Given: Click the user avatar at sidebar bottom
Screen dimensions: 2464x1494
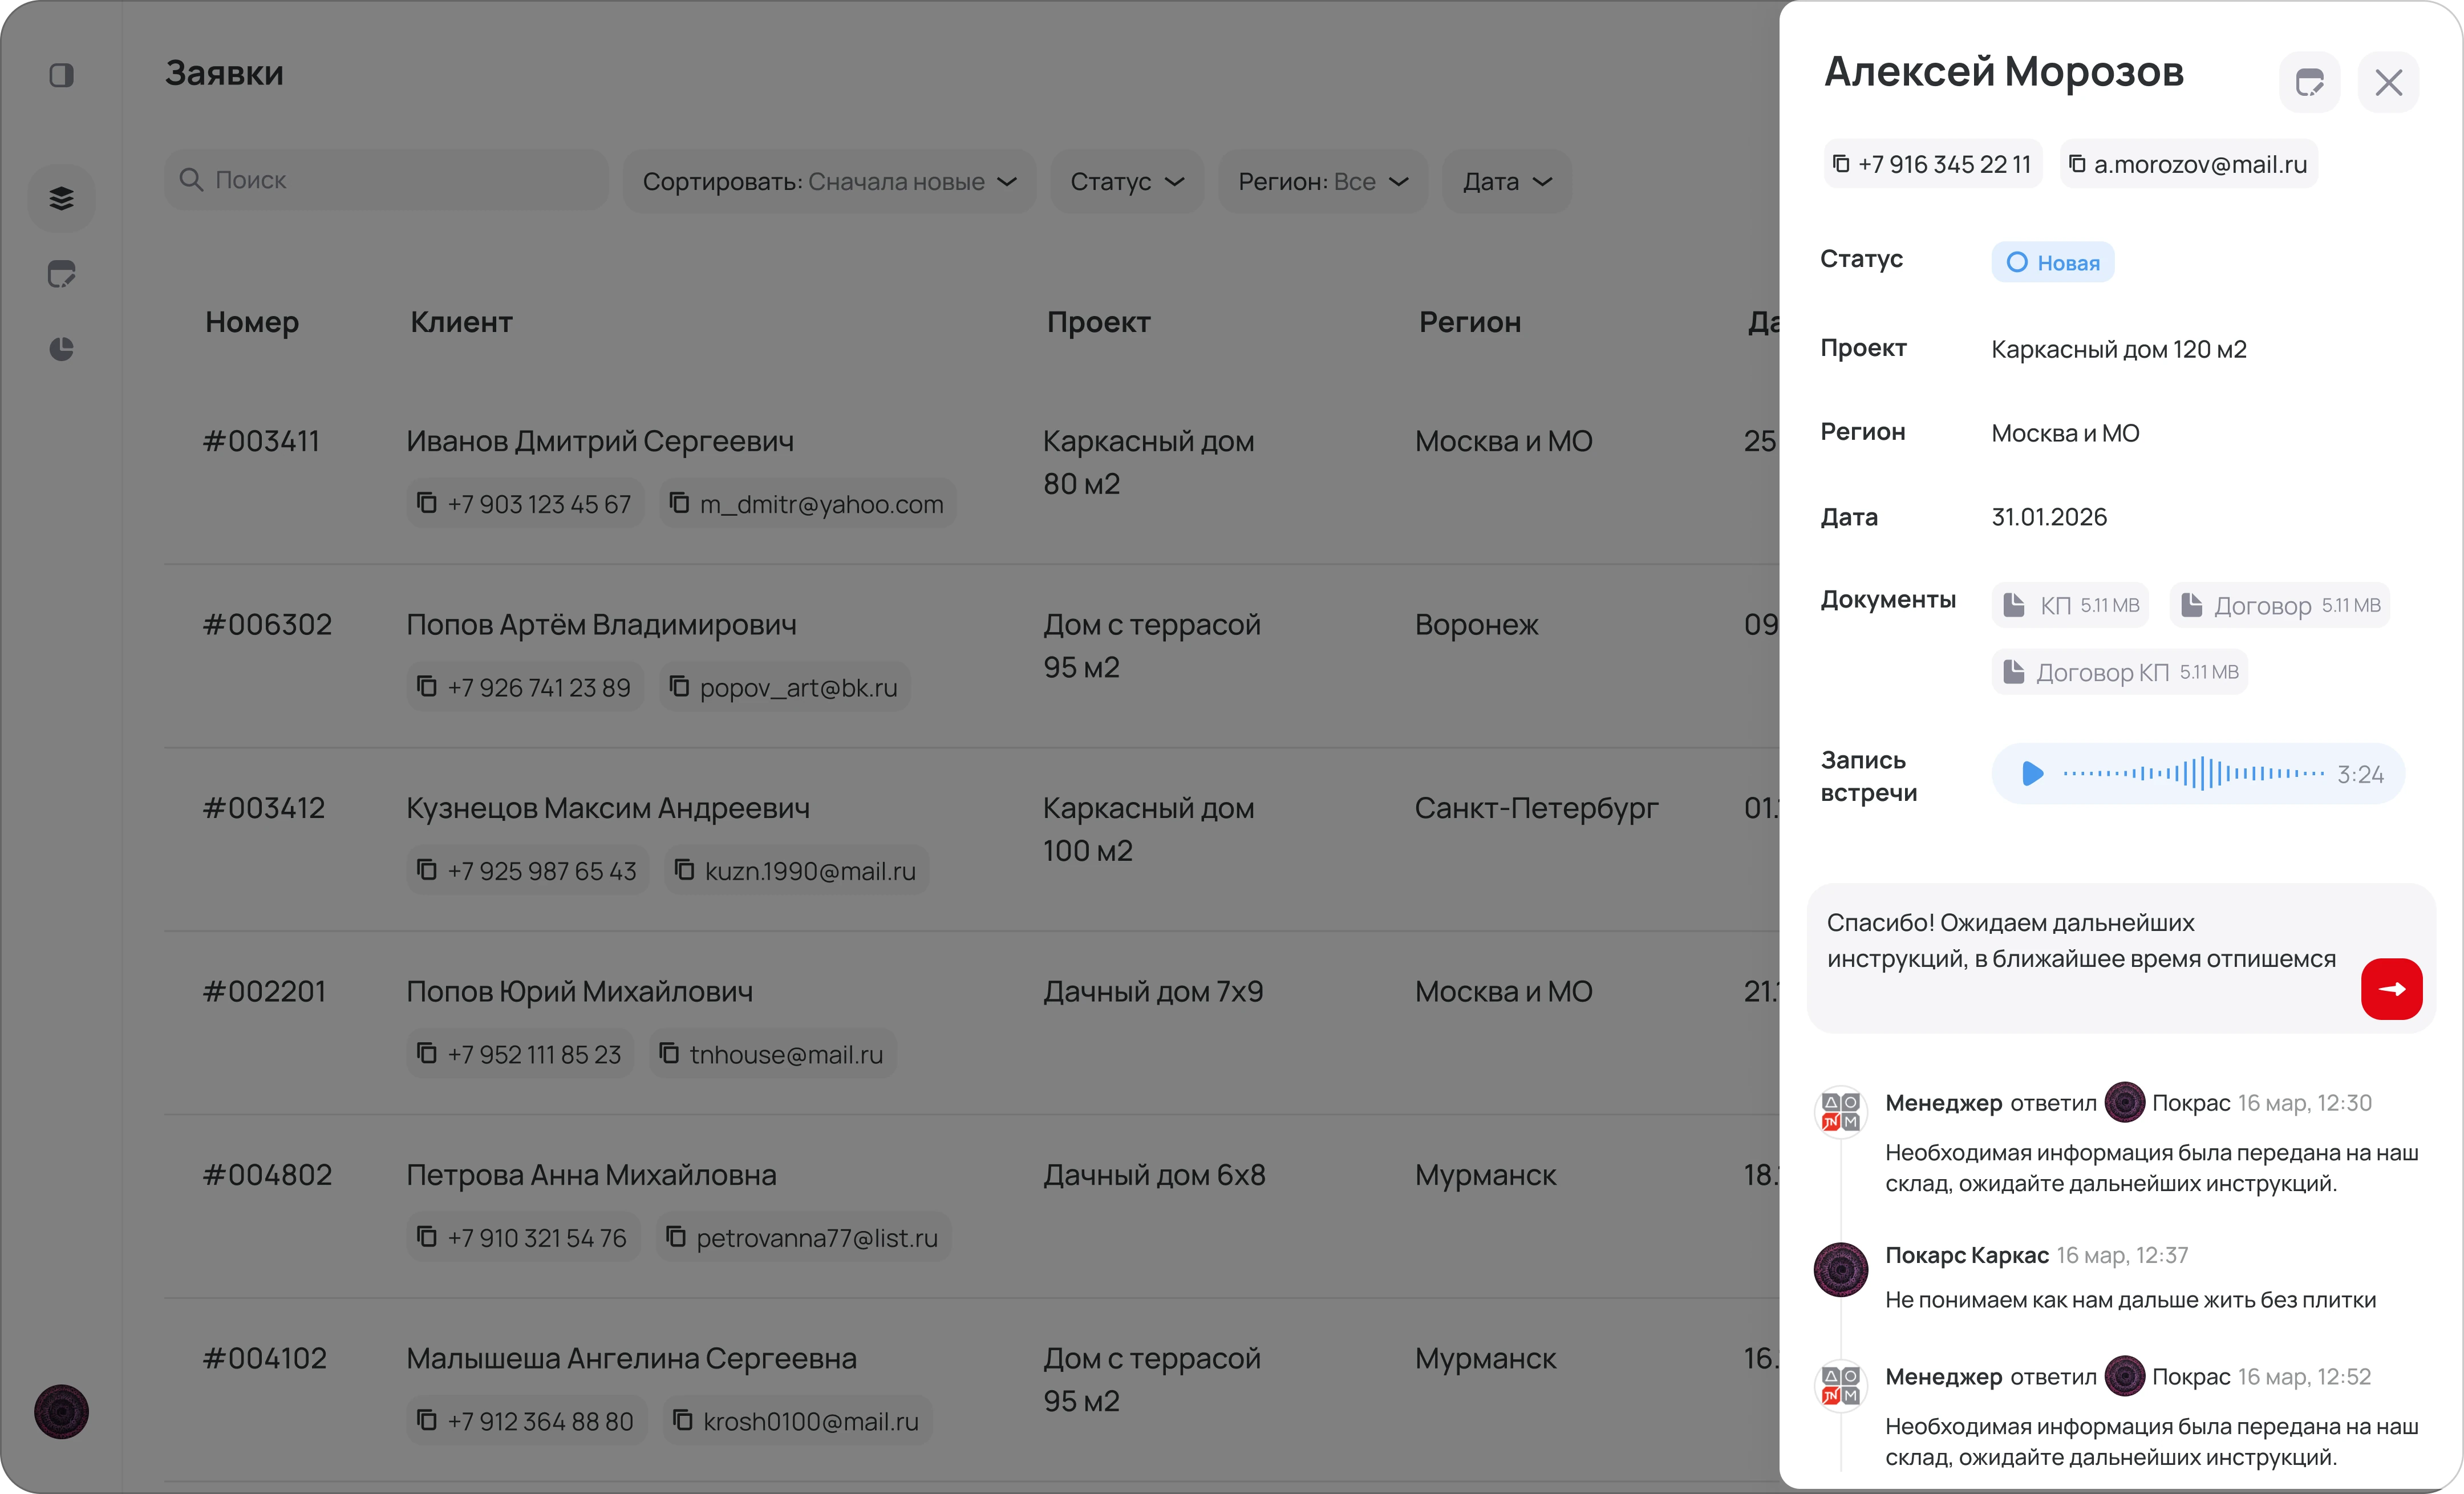Looking at the screenshot, I should [x=62, y=1411].
